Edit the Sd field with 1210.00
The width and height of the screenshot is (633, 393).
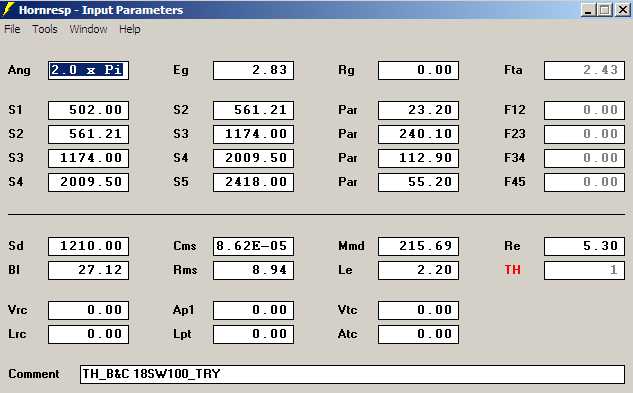click(x=88, y=246)
